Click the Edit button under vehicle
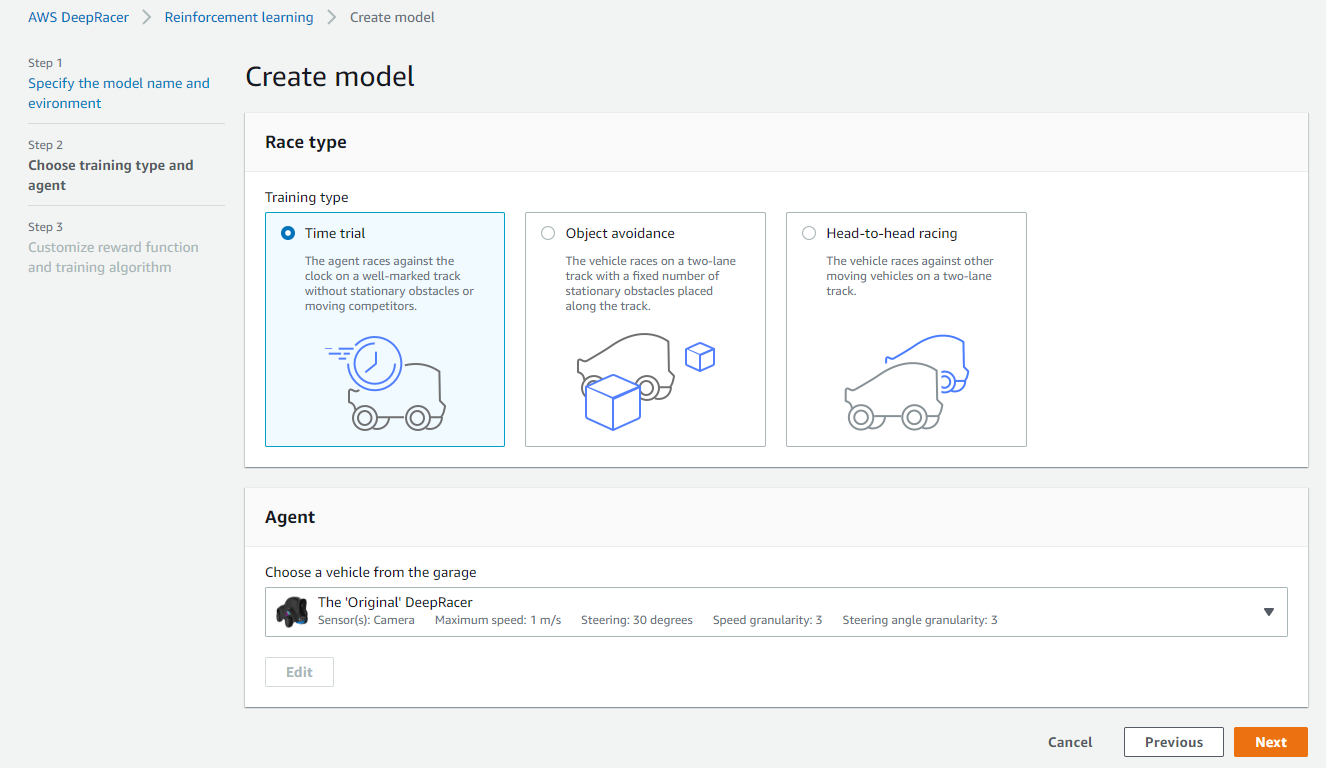Screen dimensions: 1326x768 [x=299, y=672]
